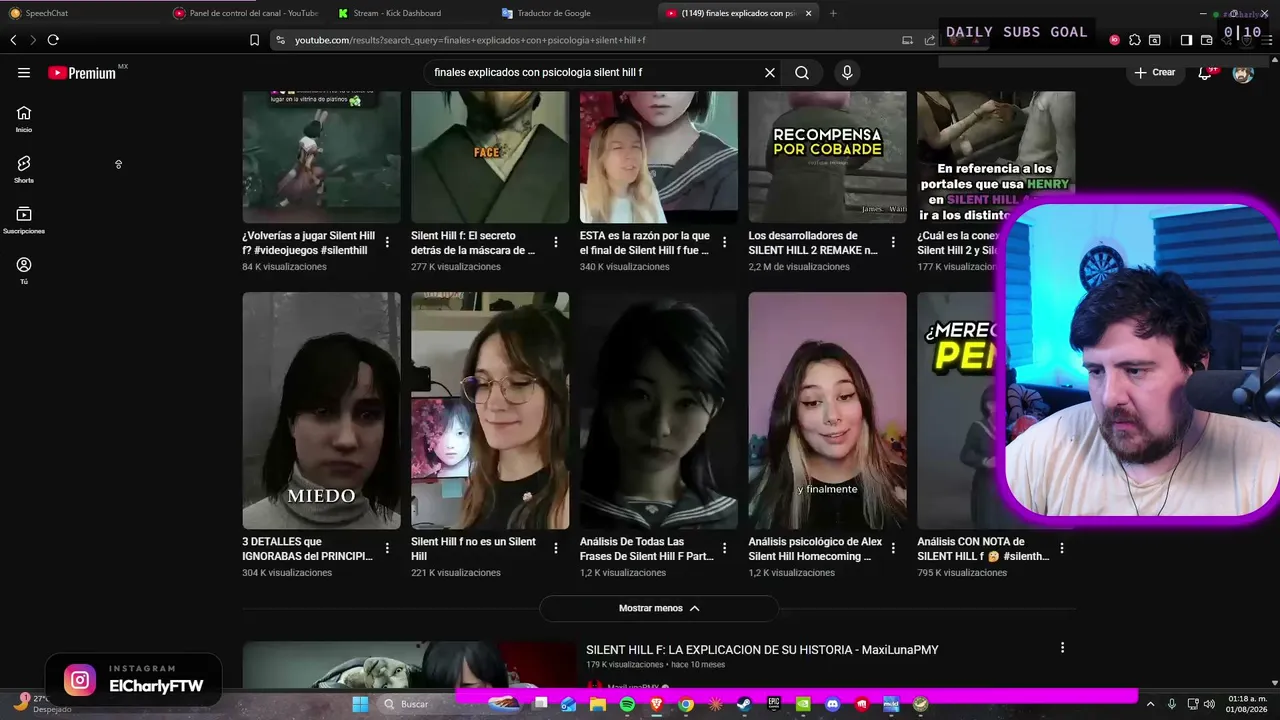Open the account avatar menu
Image resolution: width=1280 pixels, height=720 pixels.
pos(1243,73)
